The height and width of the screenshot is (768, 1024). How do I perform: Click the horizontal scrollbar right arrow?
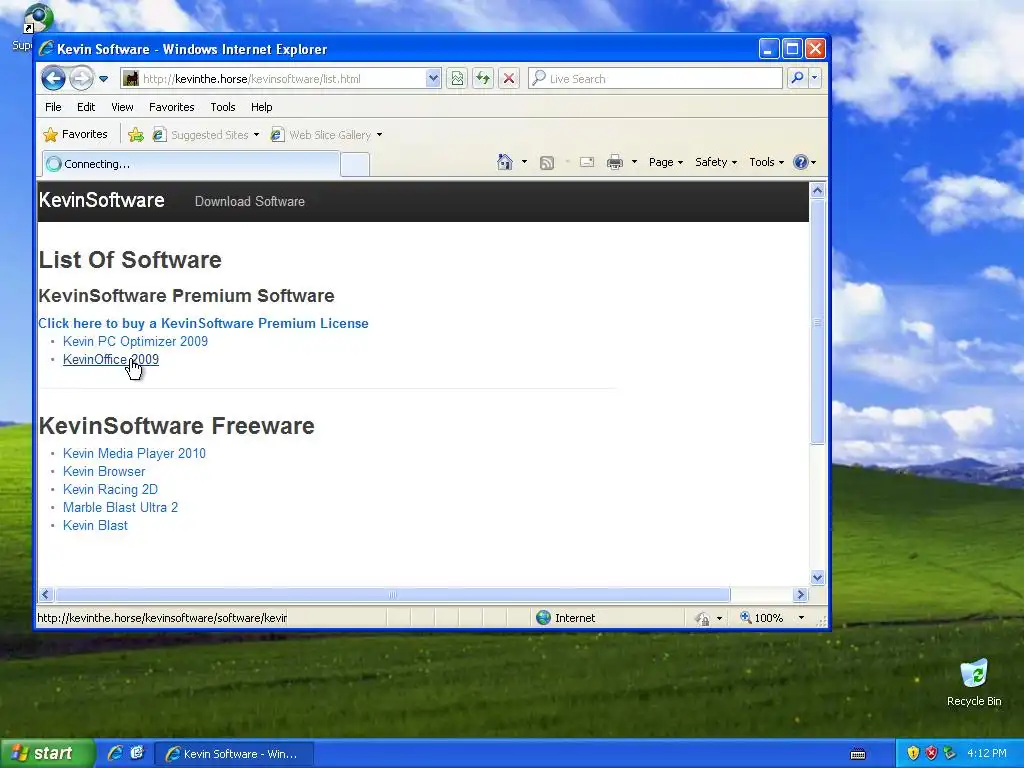coord(801,594)
